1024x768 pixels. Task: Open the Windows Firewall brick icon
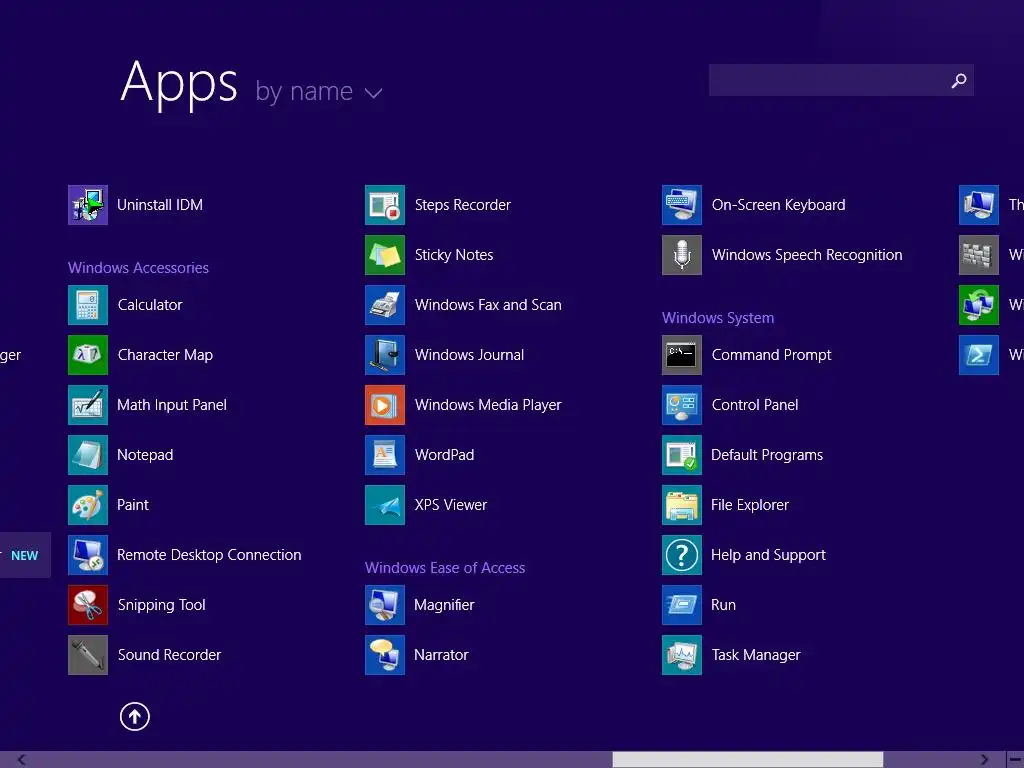[978, 255]
